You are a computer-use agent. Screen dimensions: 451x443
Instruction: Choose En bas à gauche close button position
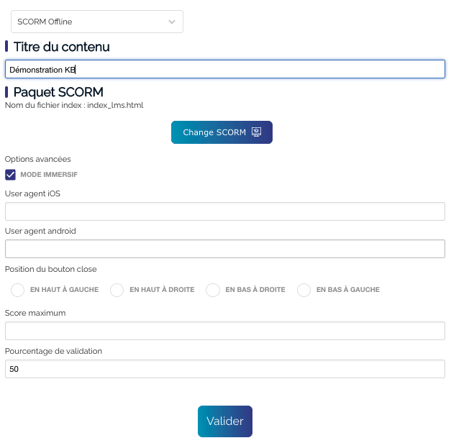pyautogui.click(x=304, y=290)
